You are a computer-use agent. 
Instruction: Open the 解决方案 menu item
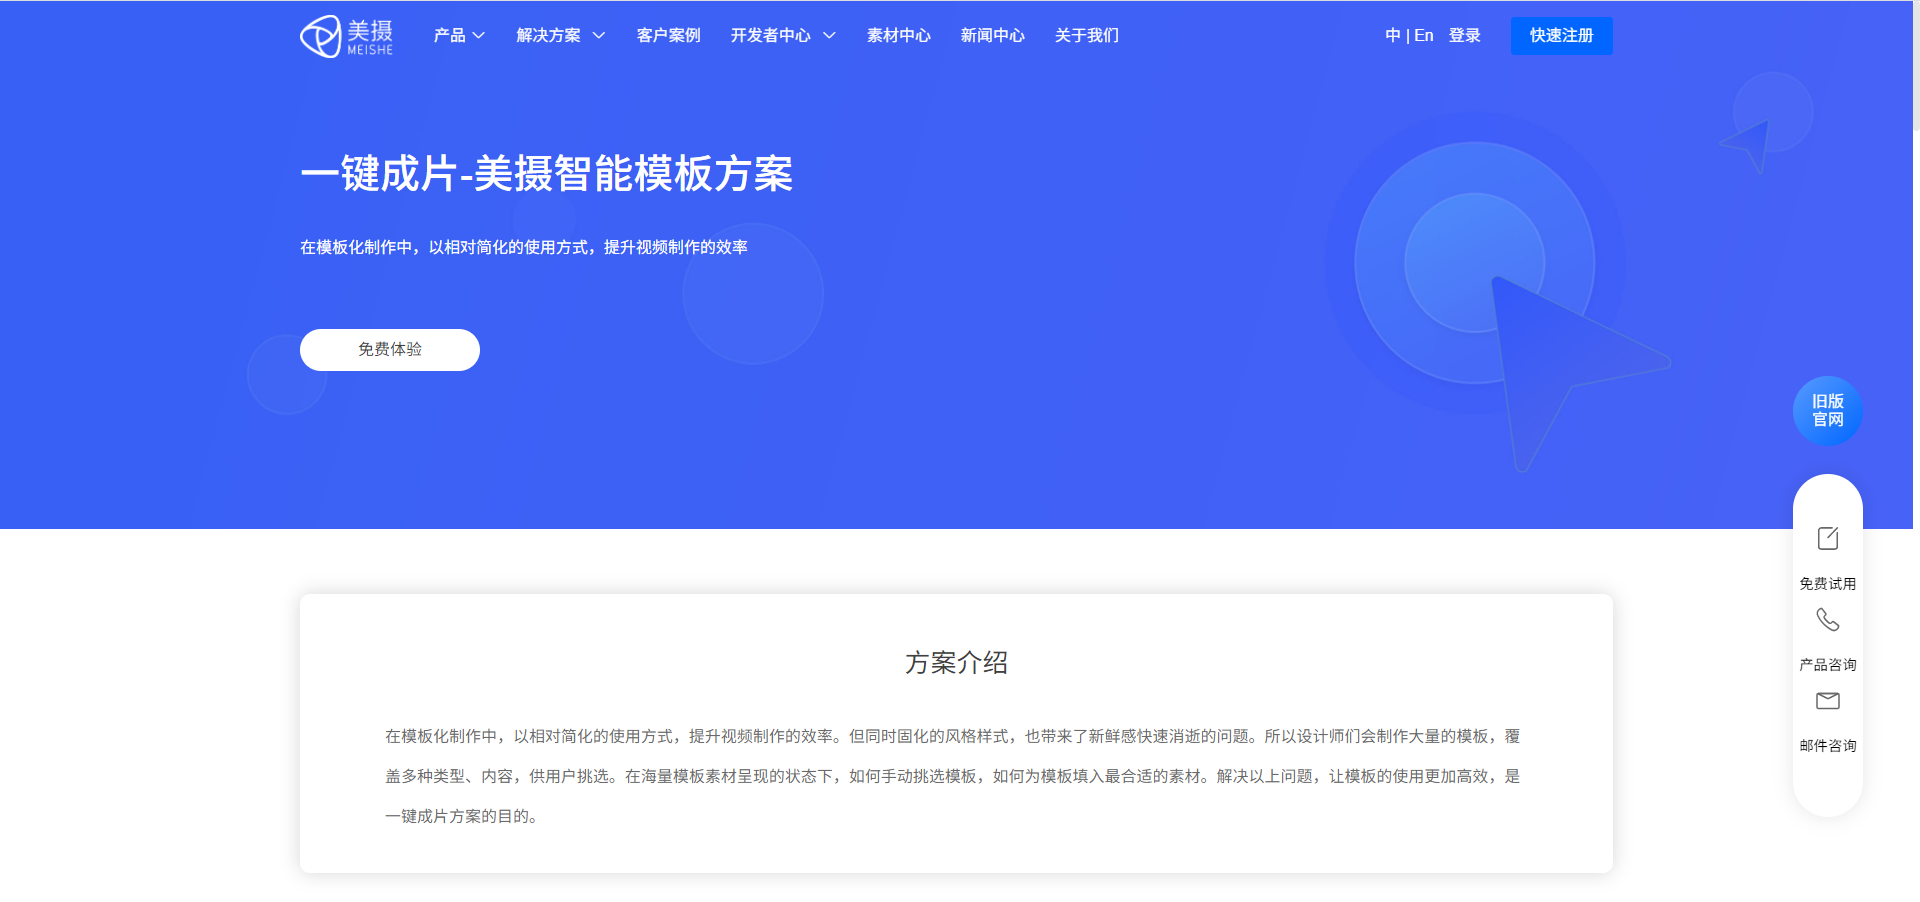pos(548,35)
